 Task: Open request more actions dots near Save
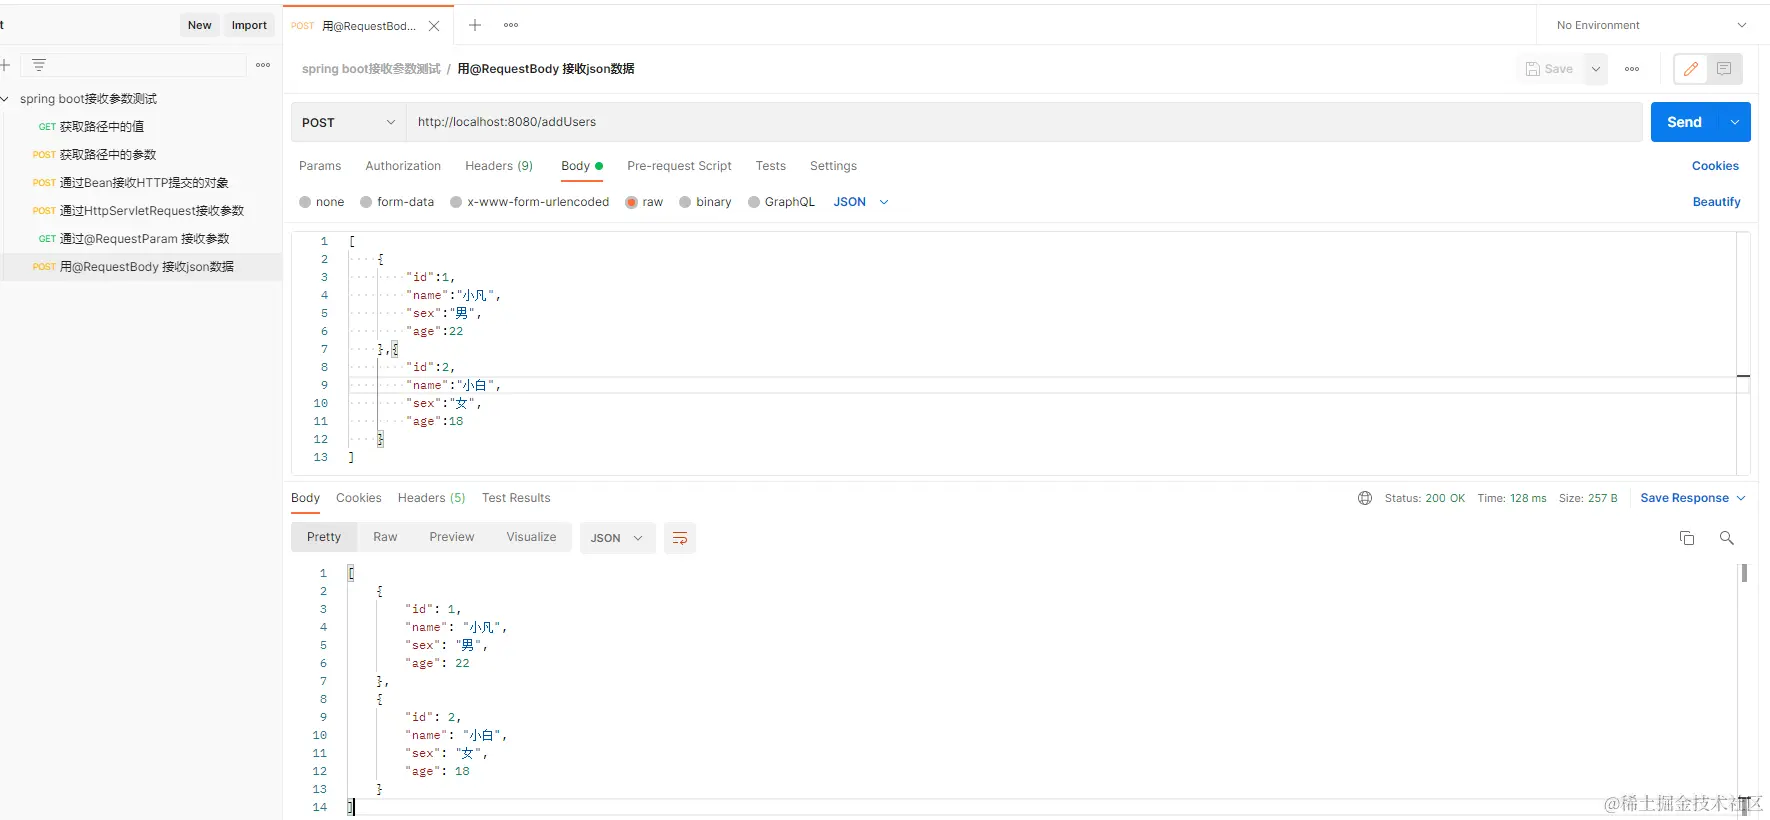(x=1632, y=69)
